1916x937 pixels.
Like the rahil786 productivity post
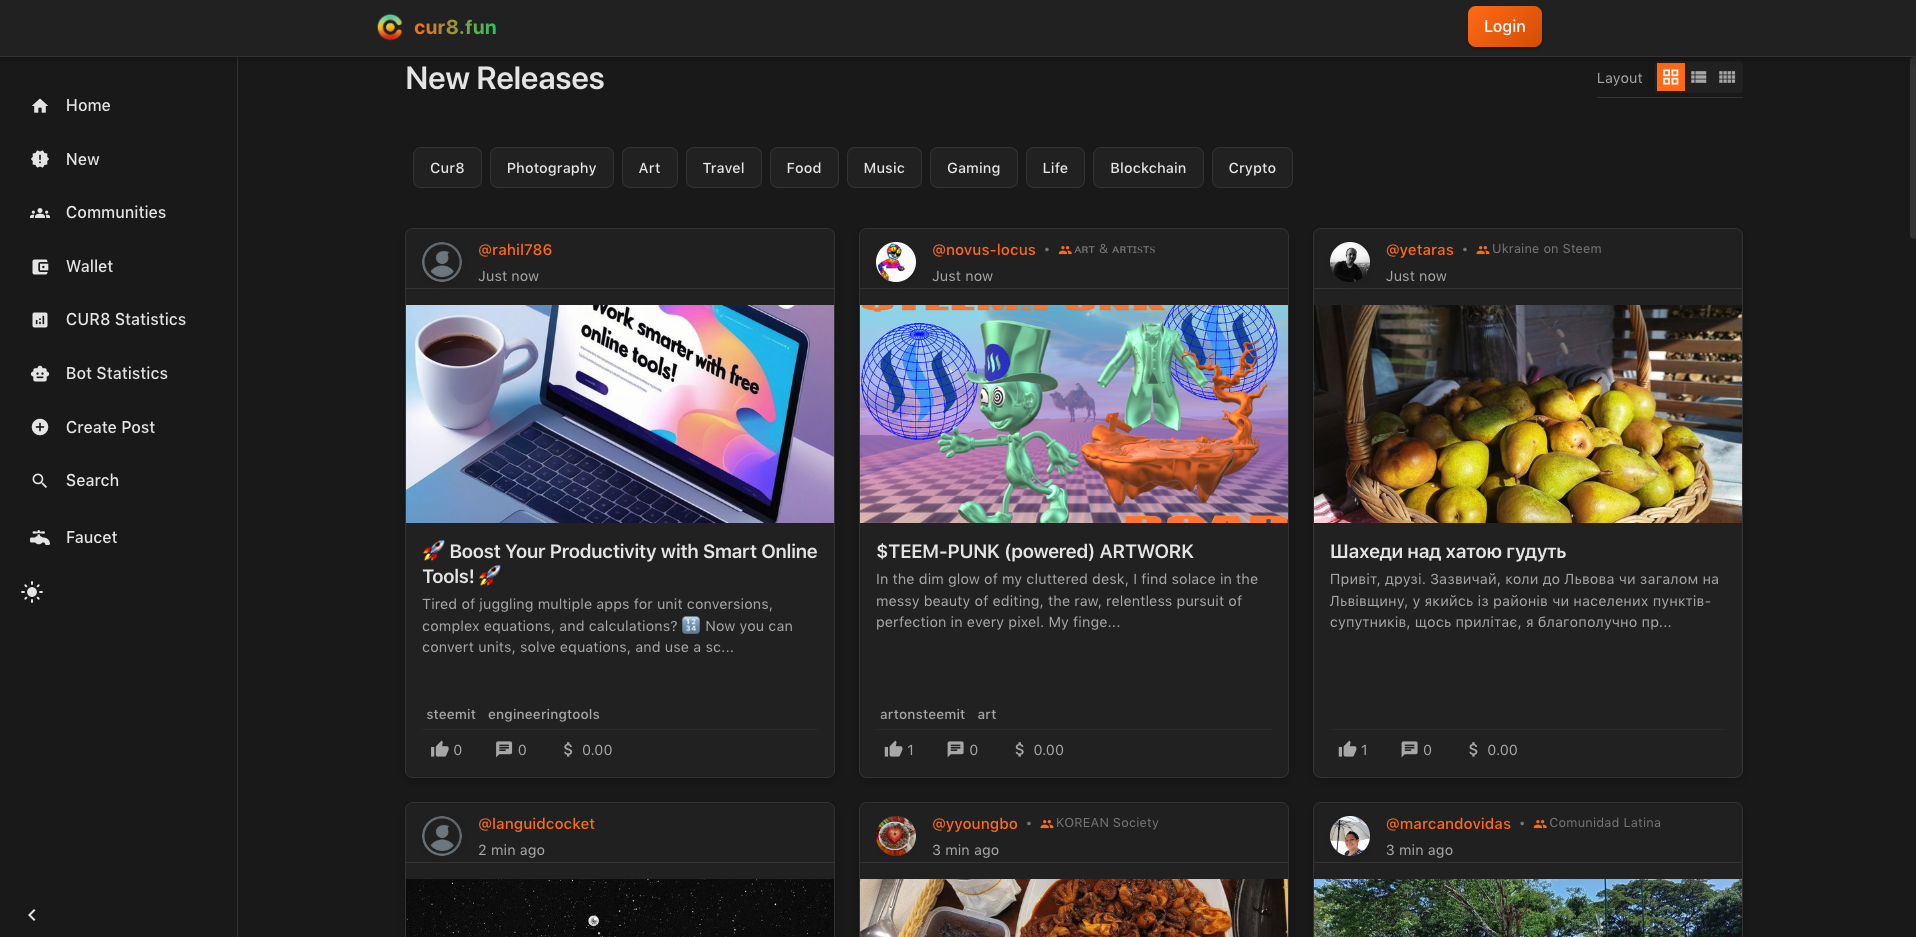[x=440, y=749]
